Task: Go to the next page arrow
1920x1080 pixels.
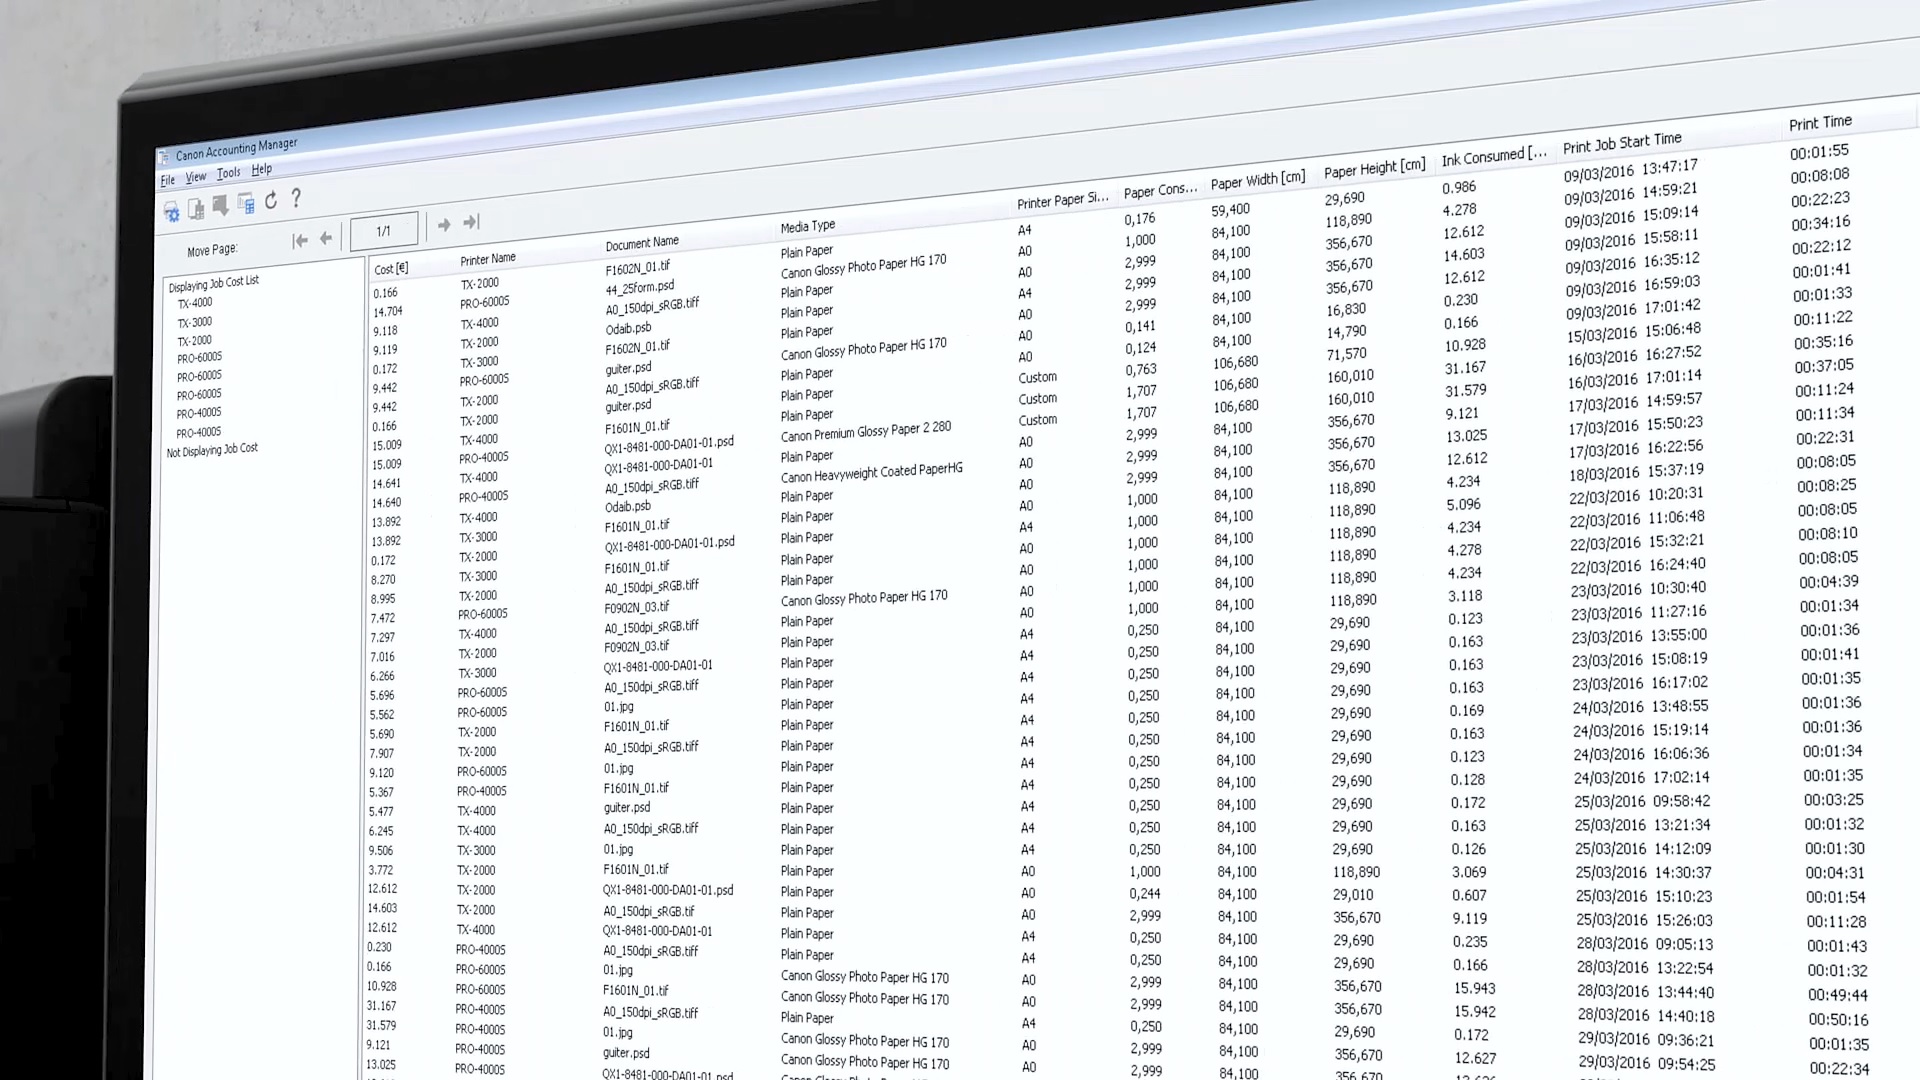Action: [x=444, y=225]
